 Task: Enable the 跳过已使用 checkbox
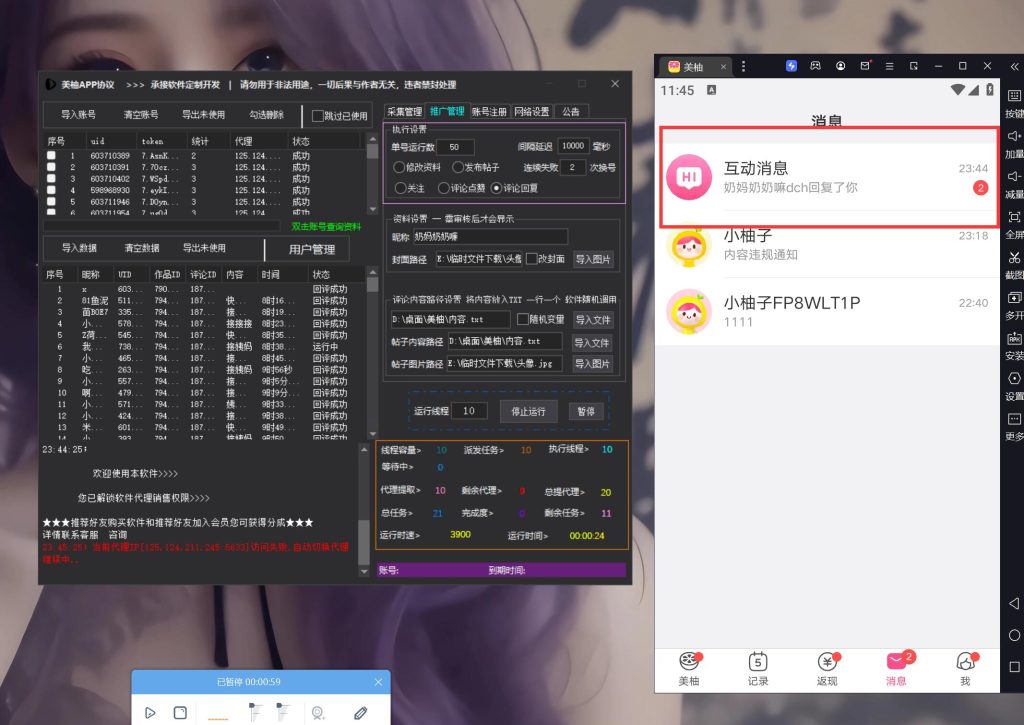[x=318, y=115]
